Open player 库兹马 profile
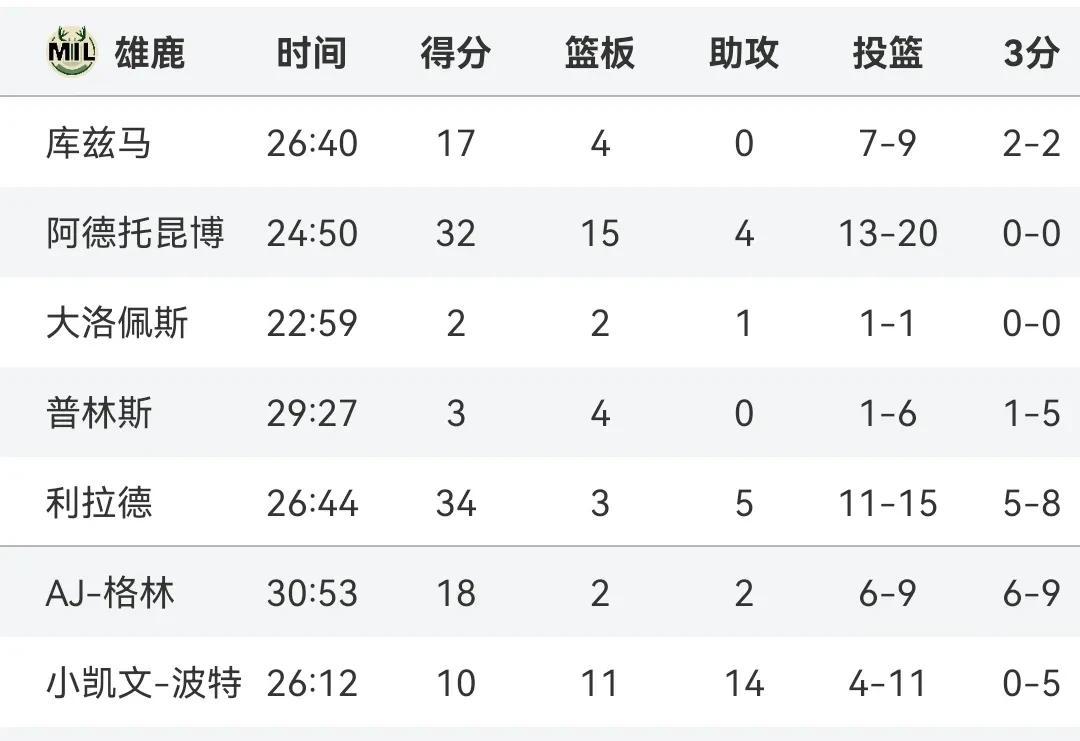The image size is (1080, 741). [98, 143]
